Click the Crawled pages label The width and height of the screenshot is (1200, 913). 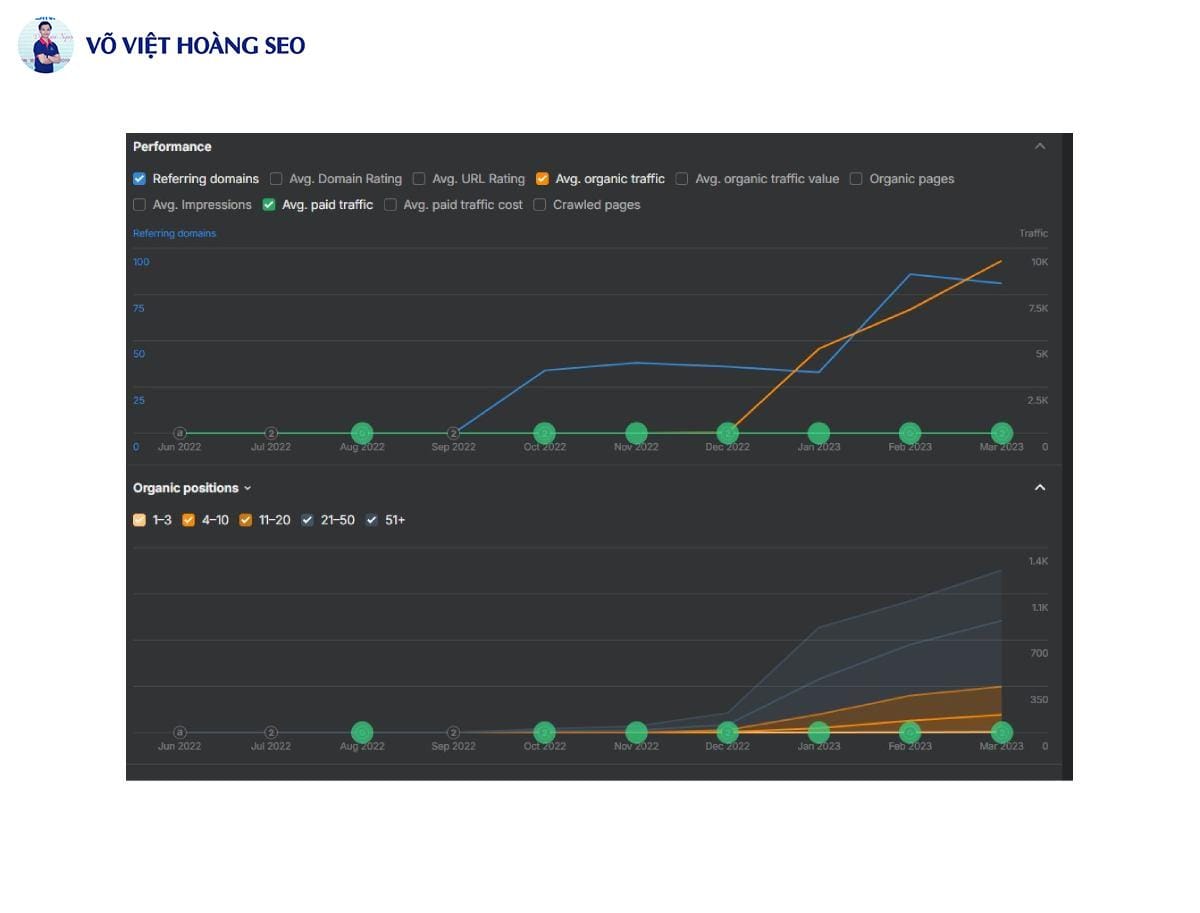tap(596, 205)
